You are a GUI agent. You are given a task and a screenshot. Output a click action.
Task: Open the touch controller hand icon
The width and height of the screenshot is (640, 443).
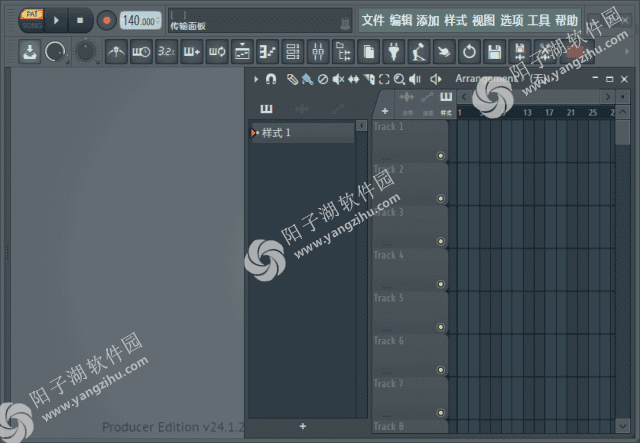[444, 52]
